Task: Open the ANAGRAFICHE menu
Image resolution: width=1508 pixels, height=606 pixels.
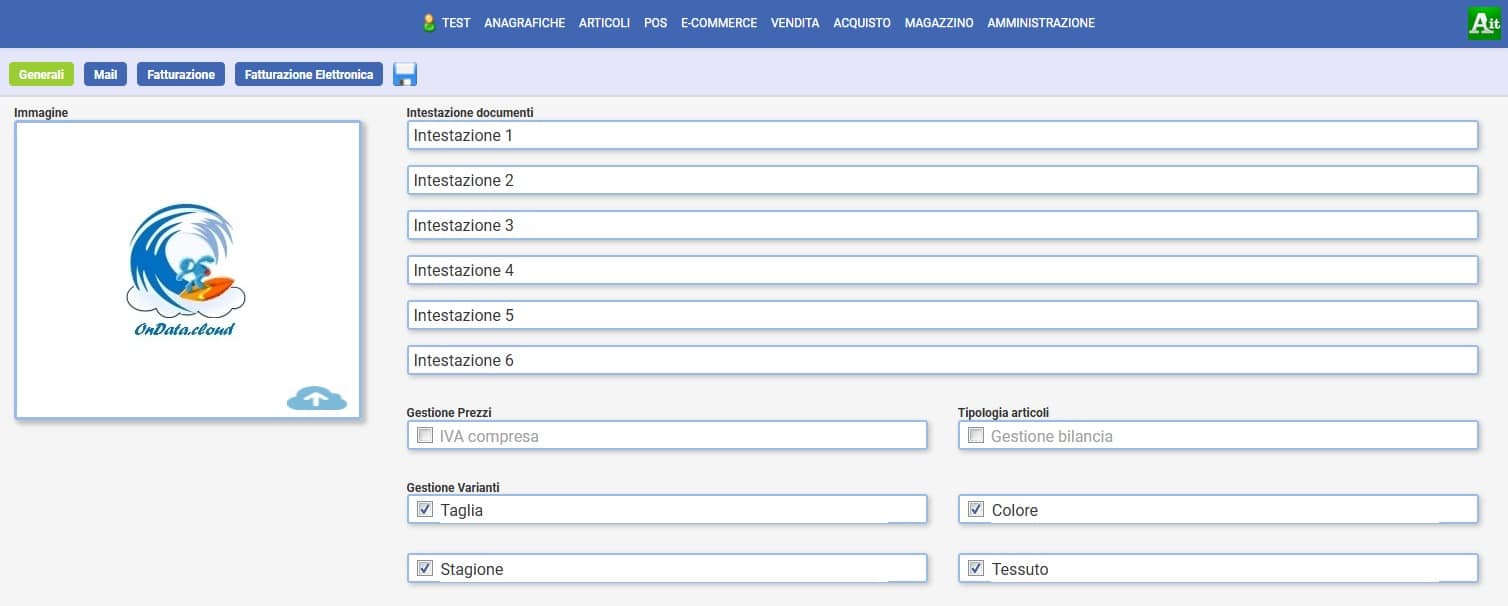Action: tap(524, 23)
